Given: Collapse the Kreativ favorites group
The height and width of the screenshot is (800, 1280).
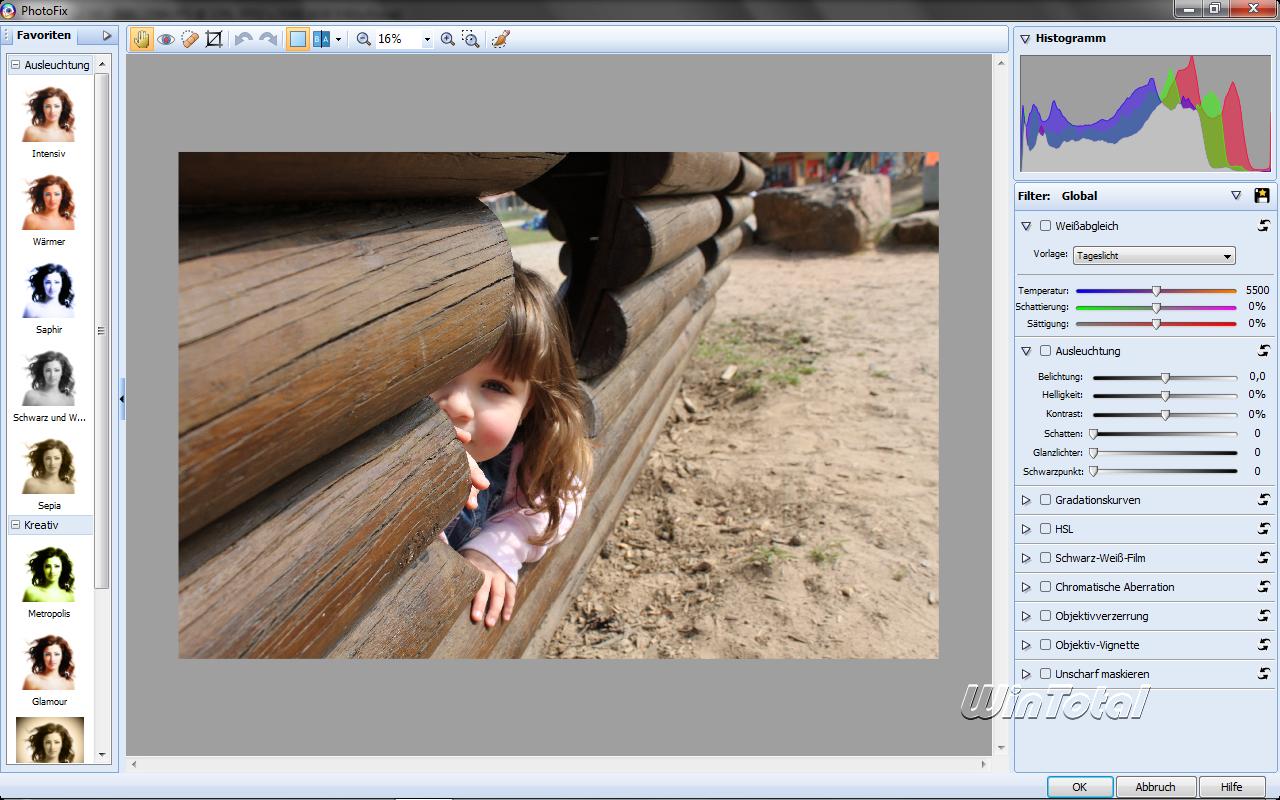Looking at the screenshot, I should [x=16, y=525].
